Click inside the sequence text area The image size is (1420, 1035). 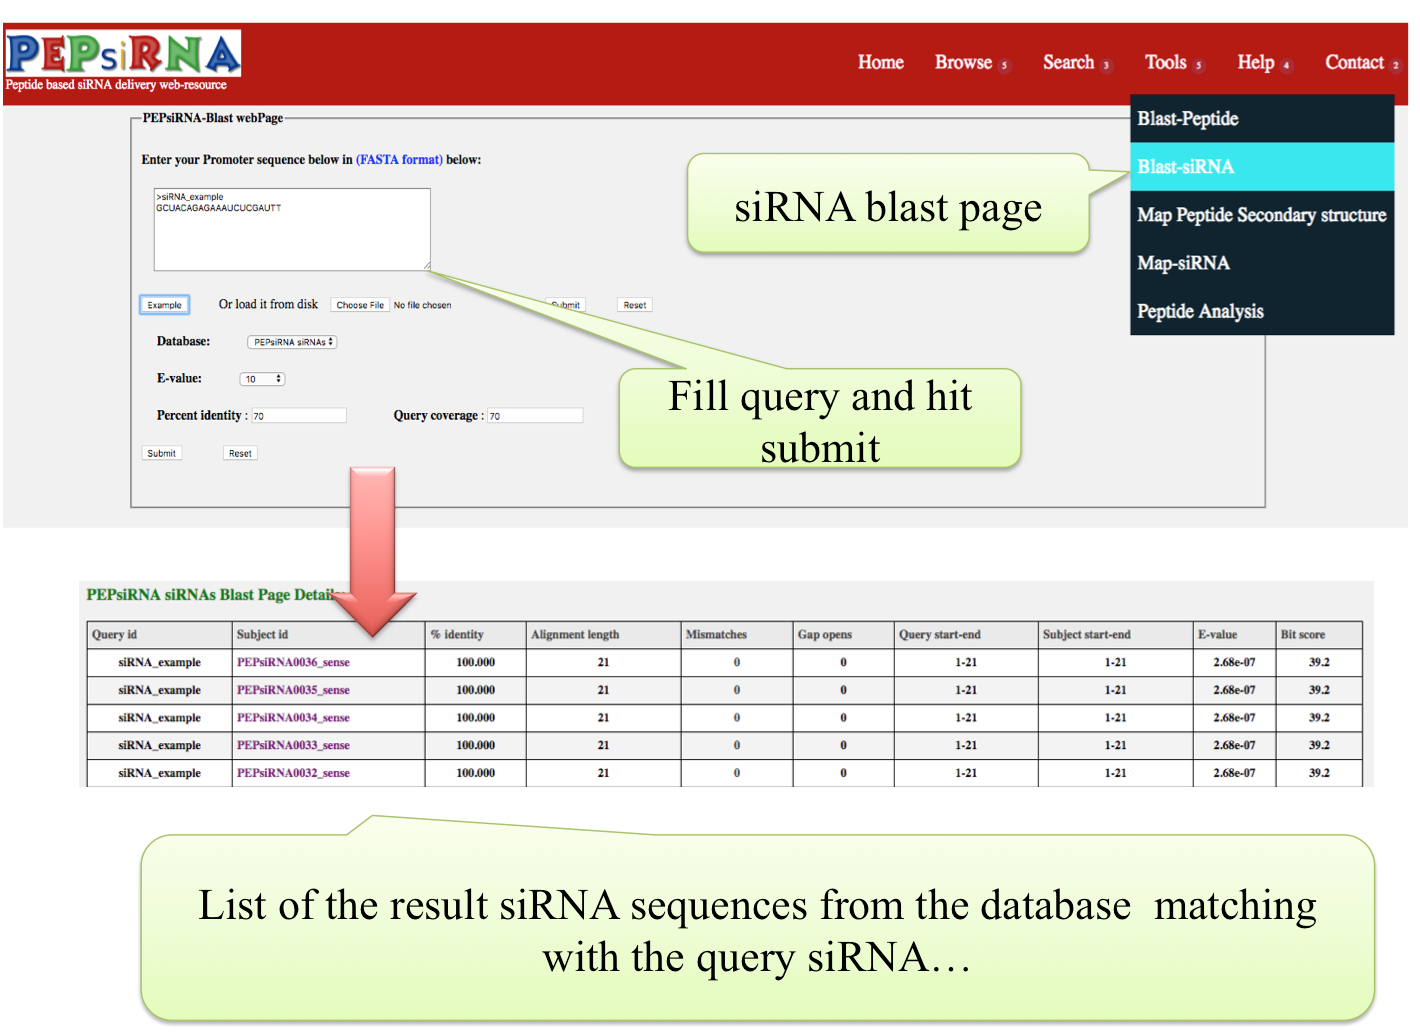click(291, 235)
